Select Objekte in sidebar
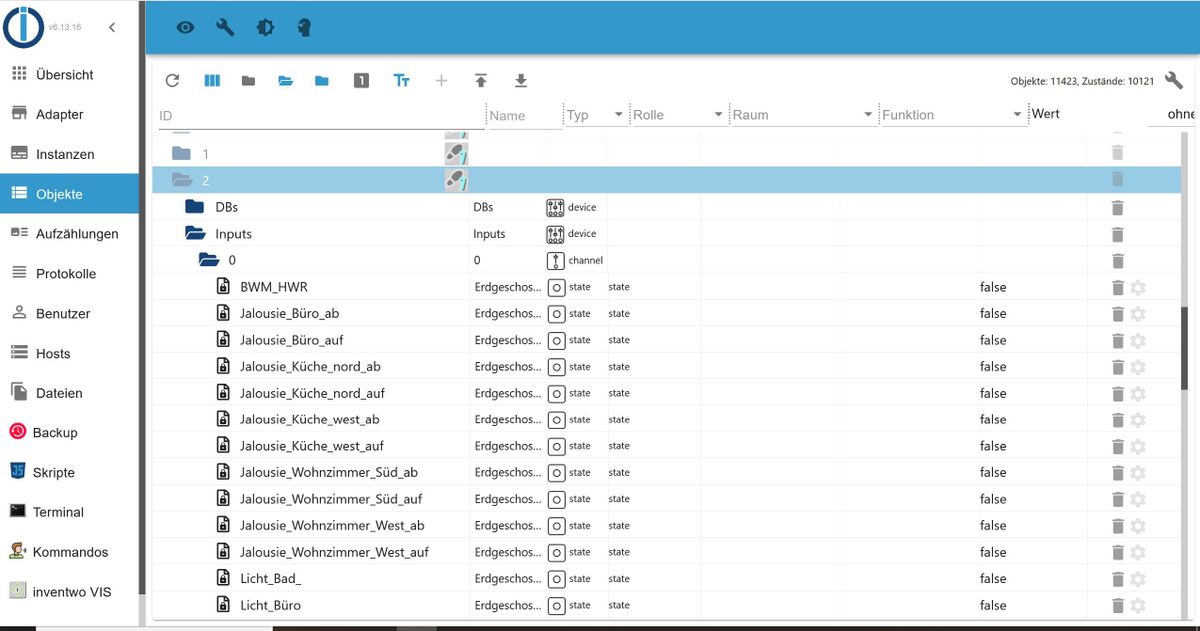This screenshot has width=1200, height=631. click(x=68, y=194)
